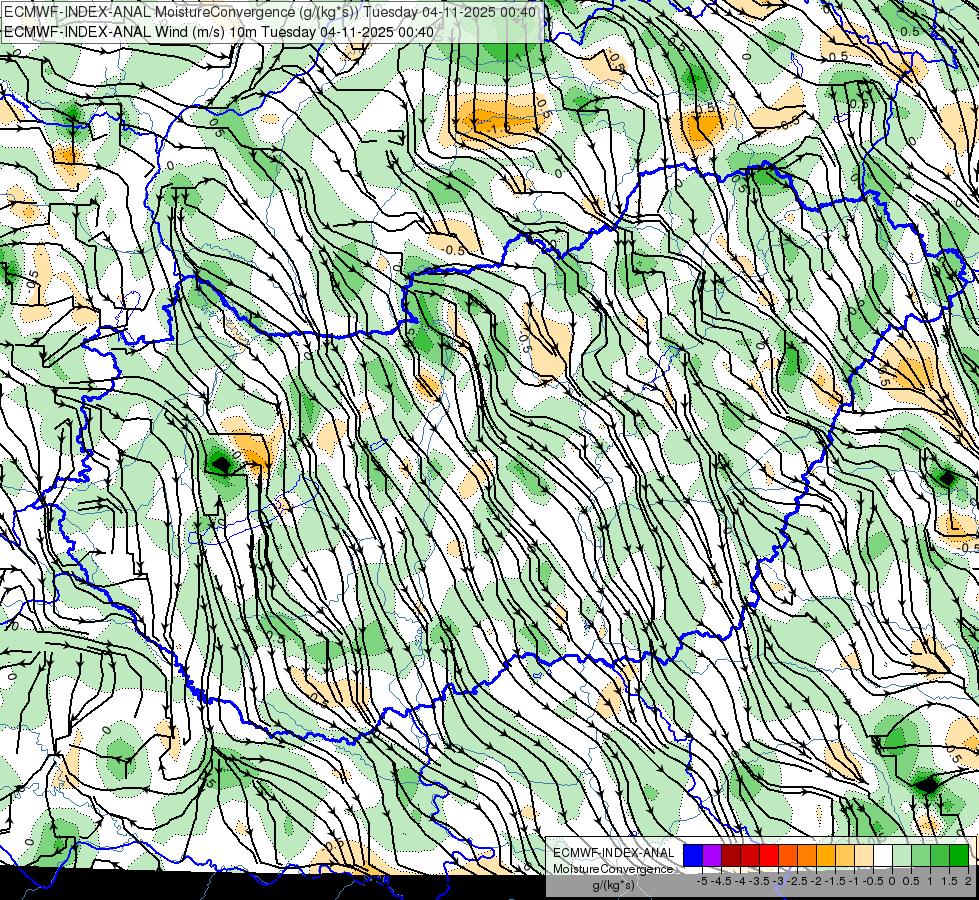This screenshot has height=900, width=979.
Task: Select the pale peach swatch between -1 and -0.5
Action: (x=864, y=855)
